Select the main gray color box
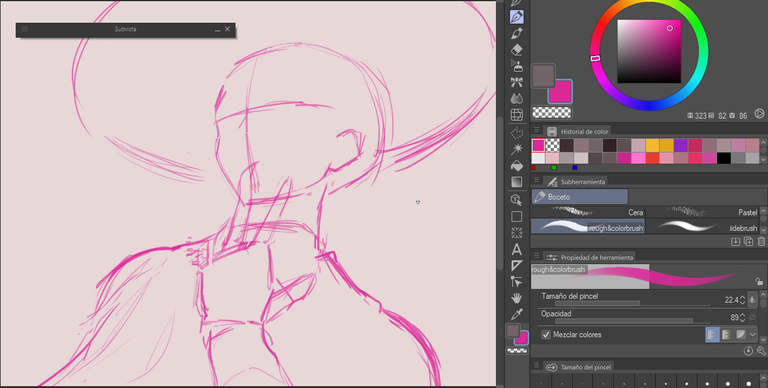This screenshot has width=768, height=388. coord(543,76)
